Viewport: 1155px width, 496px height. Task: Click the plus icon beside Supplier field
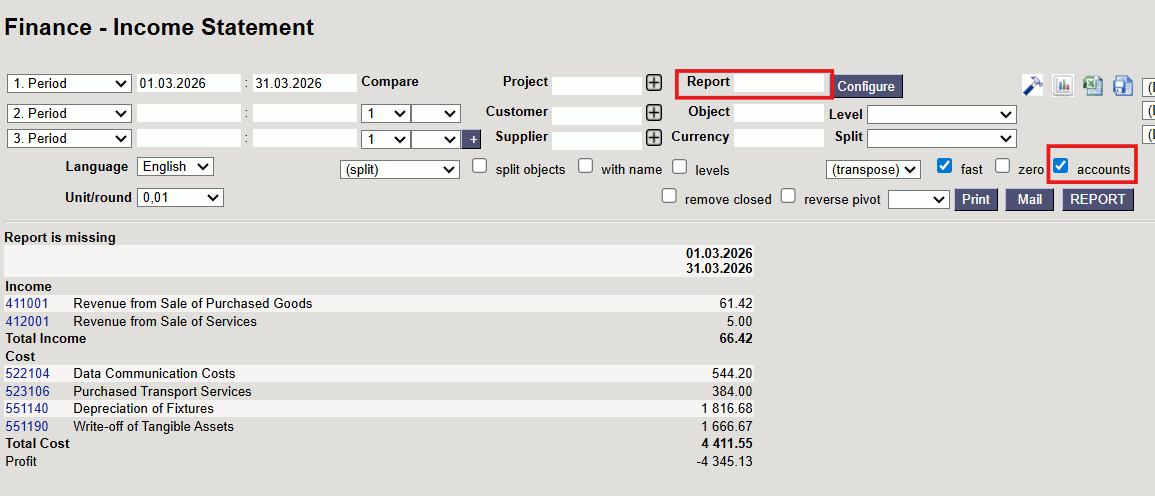pos(654,138)
